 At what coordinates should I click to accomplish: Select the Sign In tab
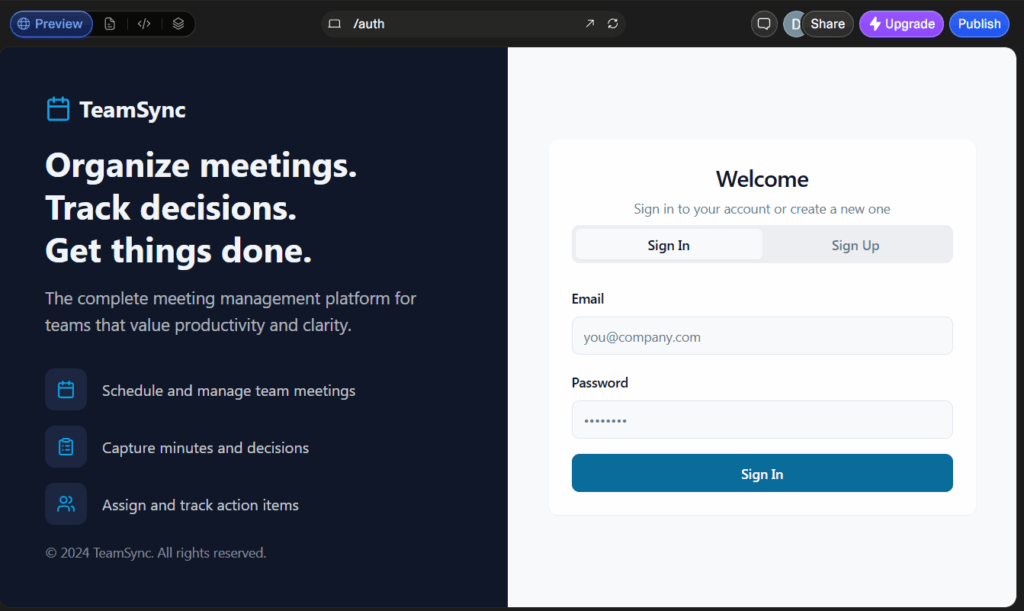[x=669, y=245]
